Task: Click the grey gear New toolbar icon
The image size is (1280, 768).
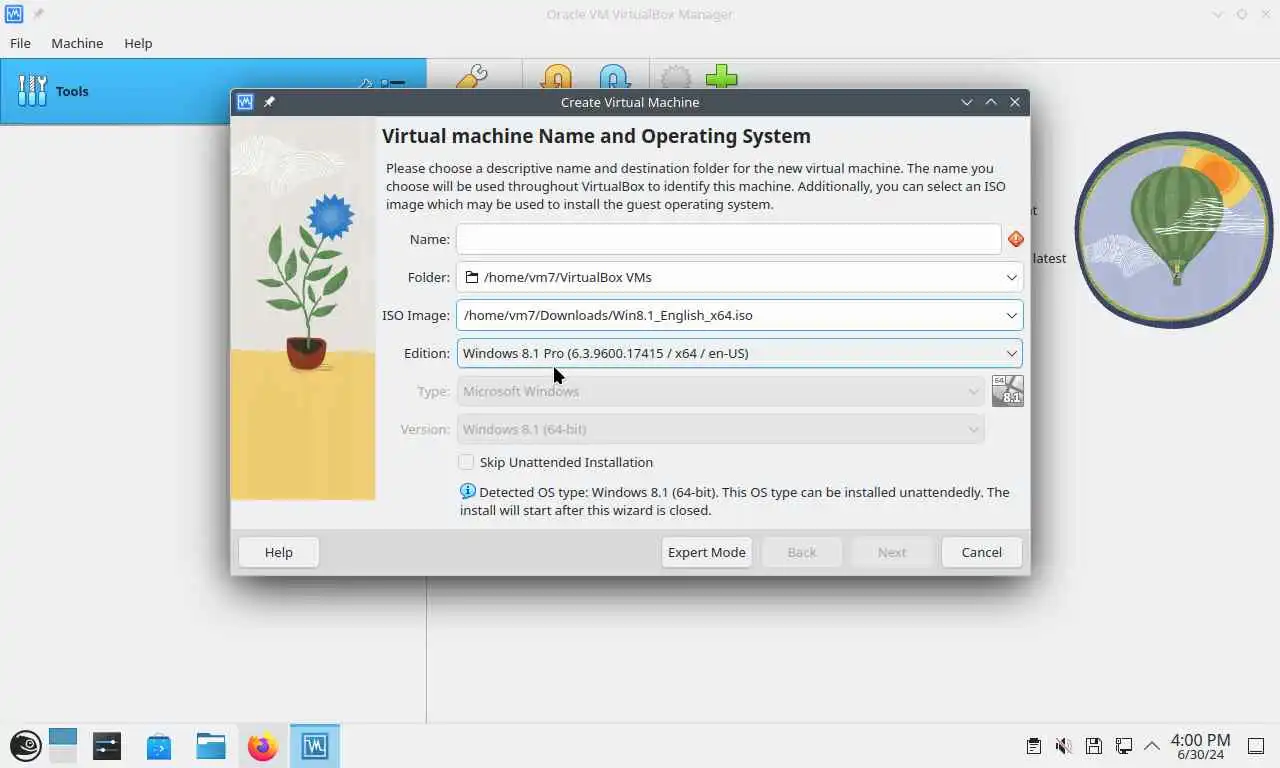Action: (x=676, y=77)
